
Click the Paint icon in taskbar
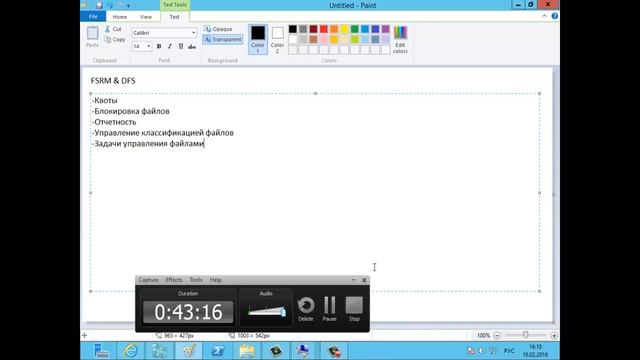[189, 351]
